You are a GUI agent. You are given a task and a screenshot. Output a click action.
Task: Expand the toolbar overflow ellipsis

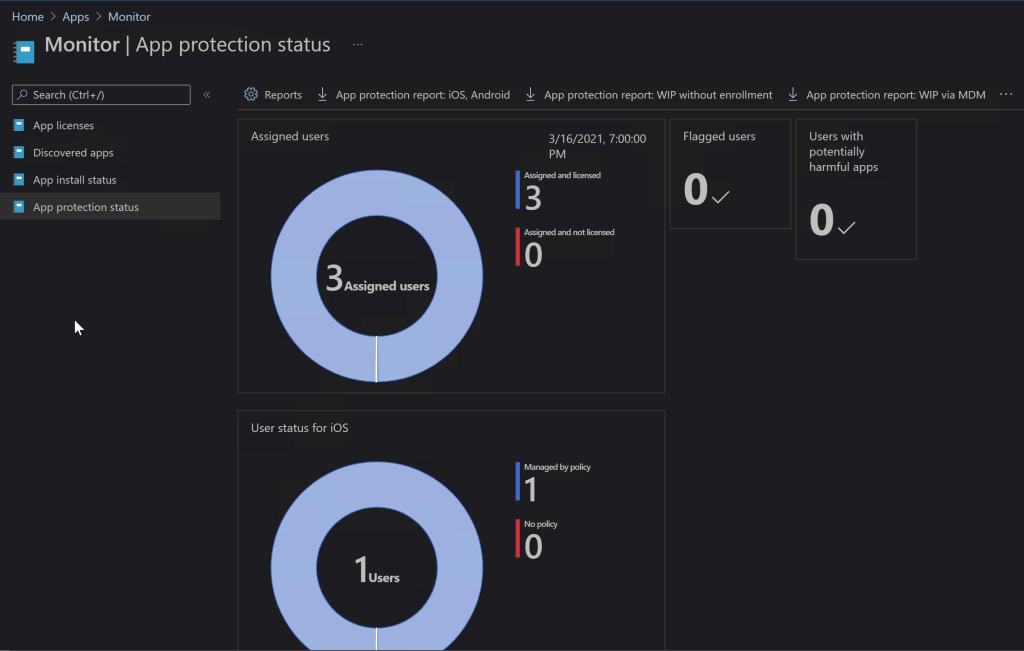[x=1006, y=94]
